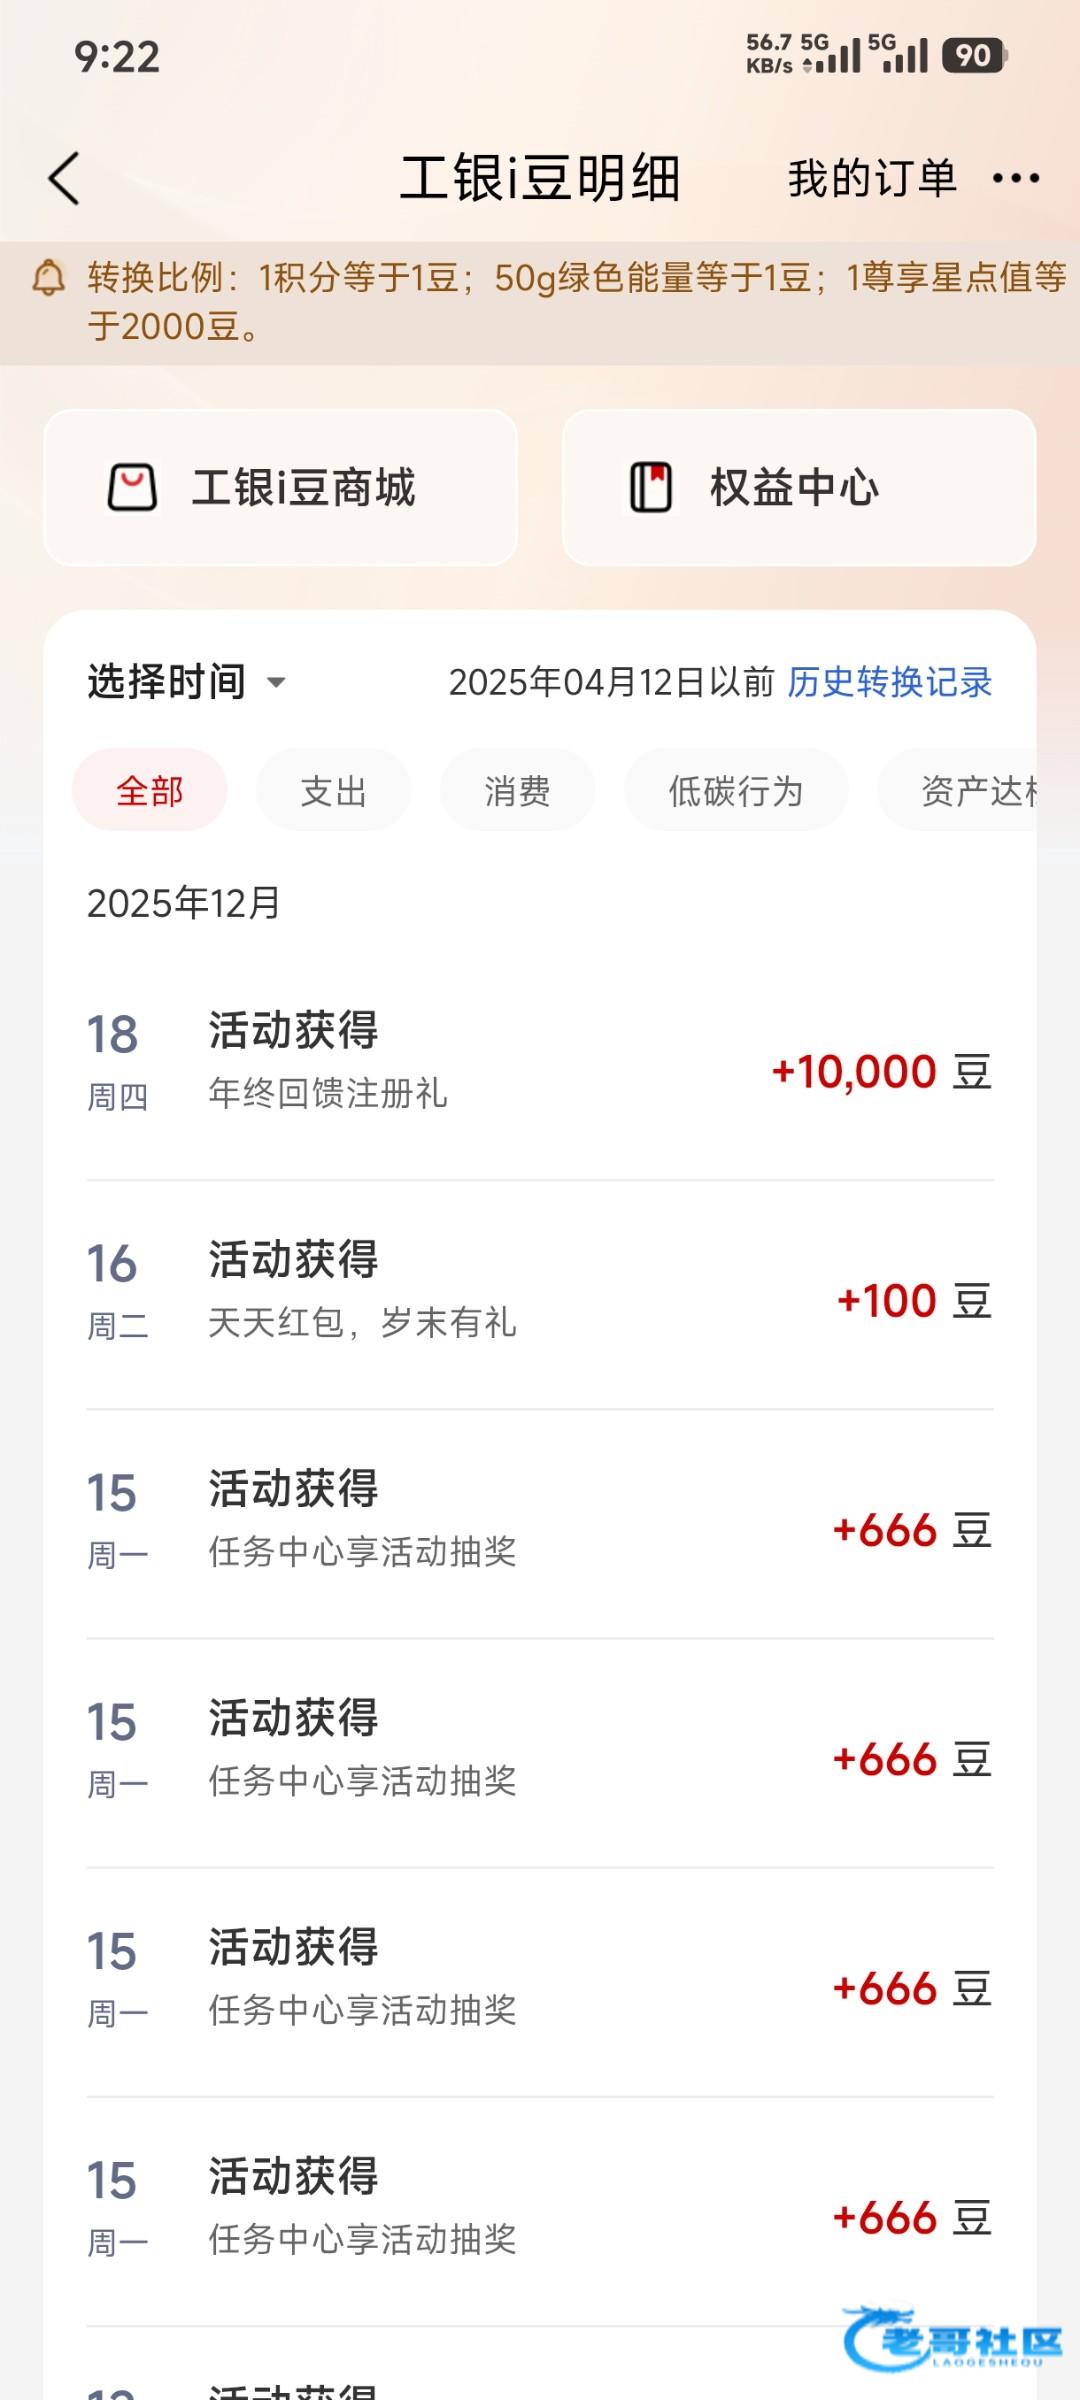Open the 工银i豆商城 button
Viewport: 1080px width, 2400px height.
click(x=280, y=488)
